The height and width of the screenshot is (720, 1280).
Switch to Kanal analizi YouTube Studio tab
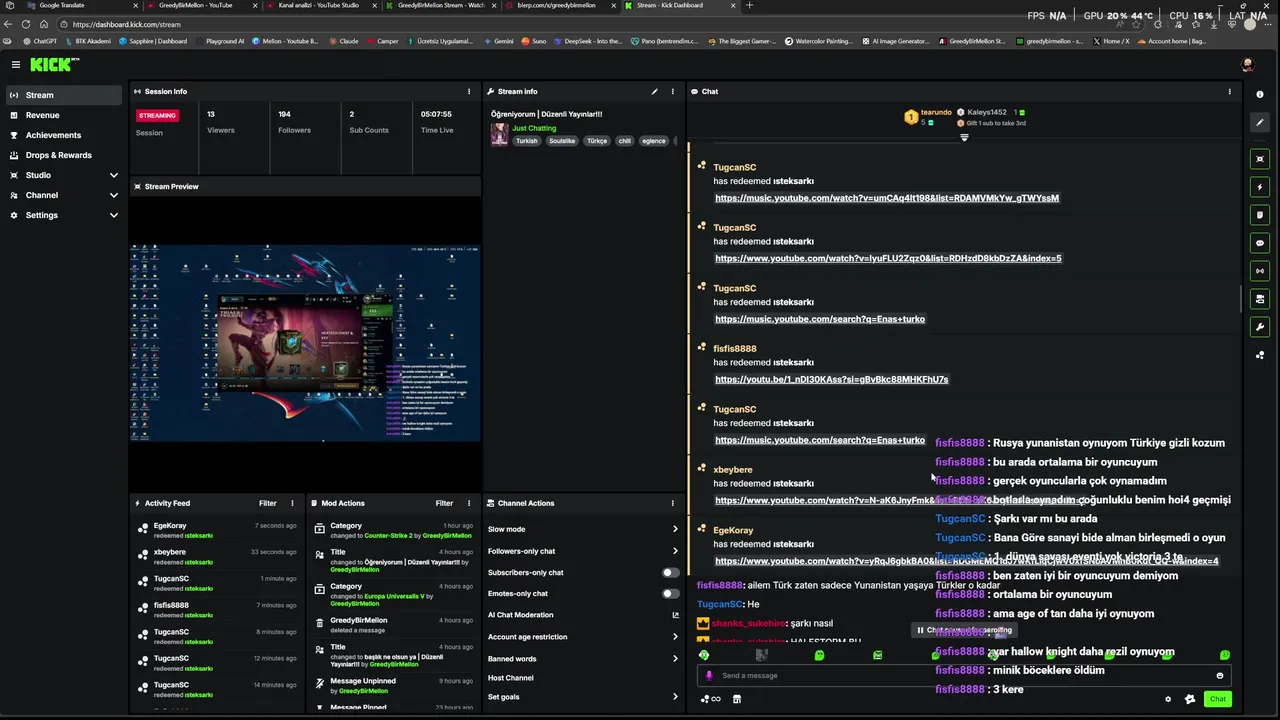[x=318, y=5]
